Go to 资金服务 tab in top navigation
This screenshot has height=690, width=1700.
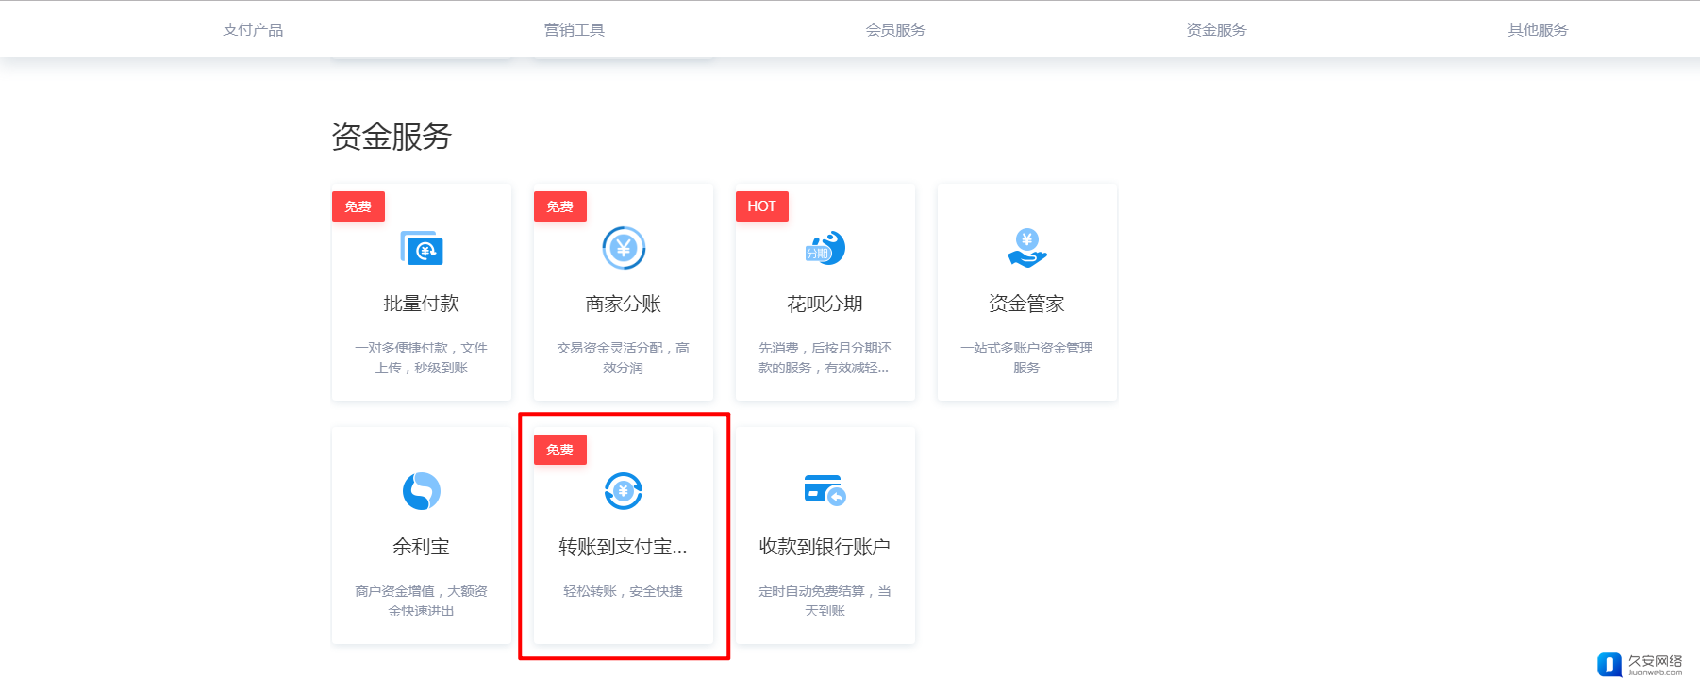point(1216,30)
